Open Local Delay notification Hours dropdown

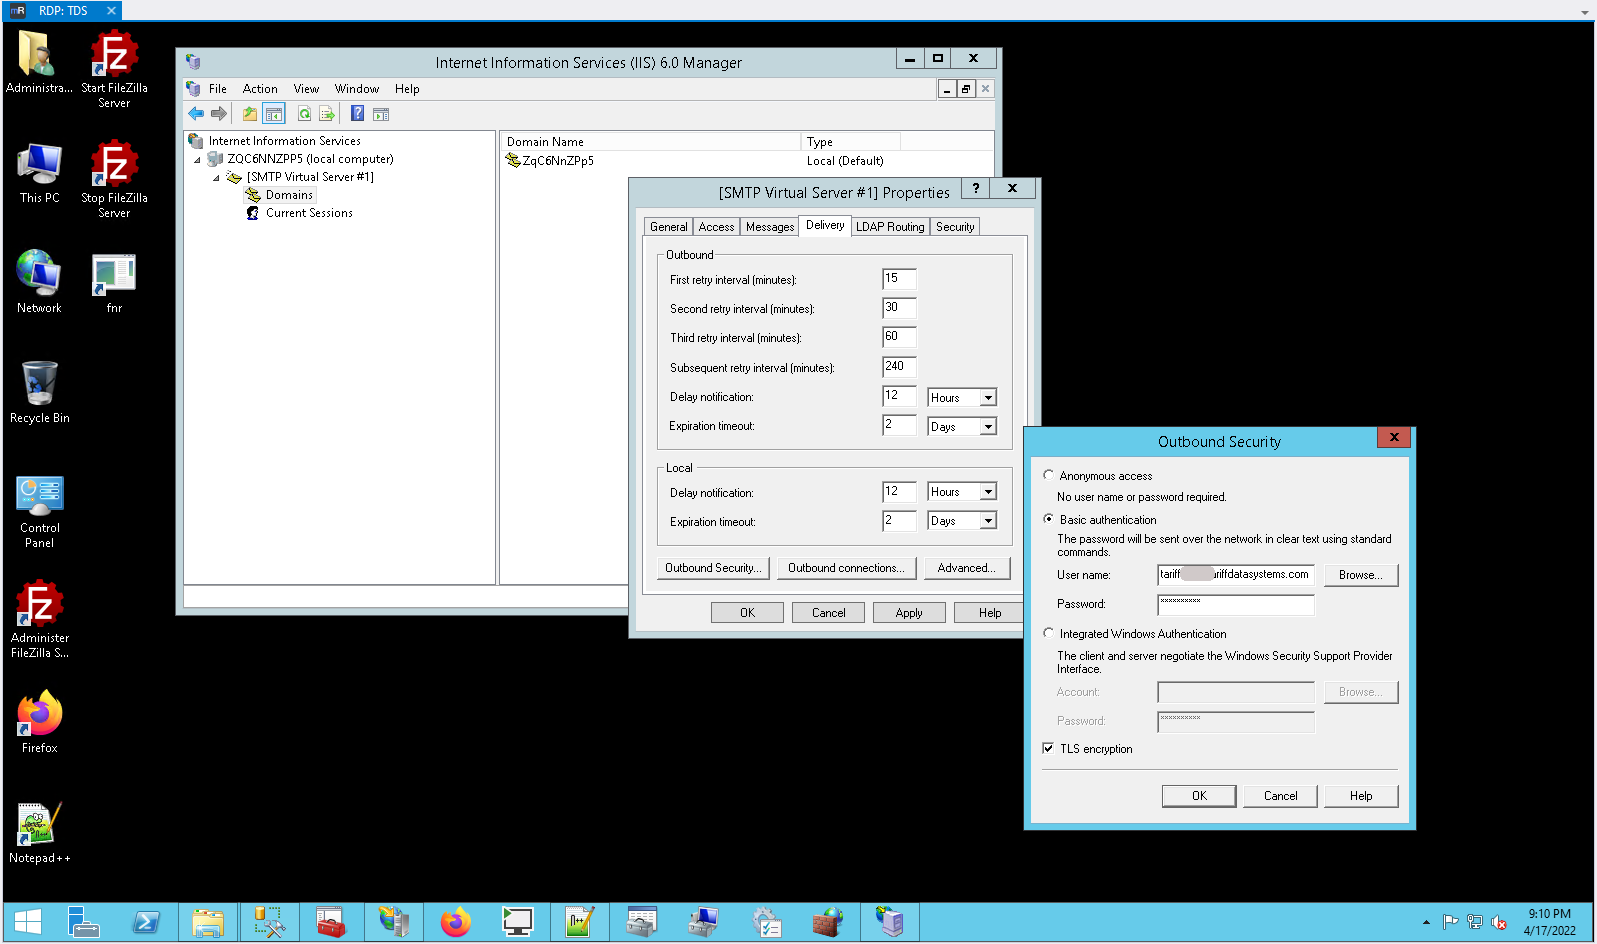(988, 492)
